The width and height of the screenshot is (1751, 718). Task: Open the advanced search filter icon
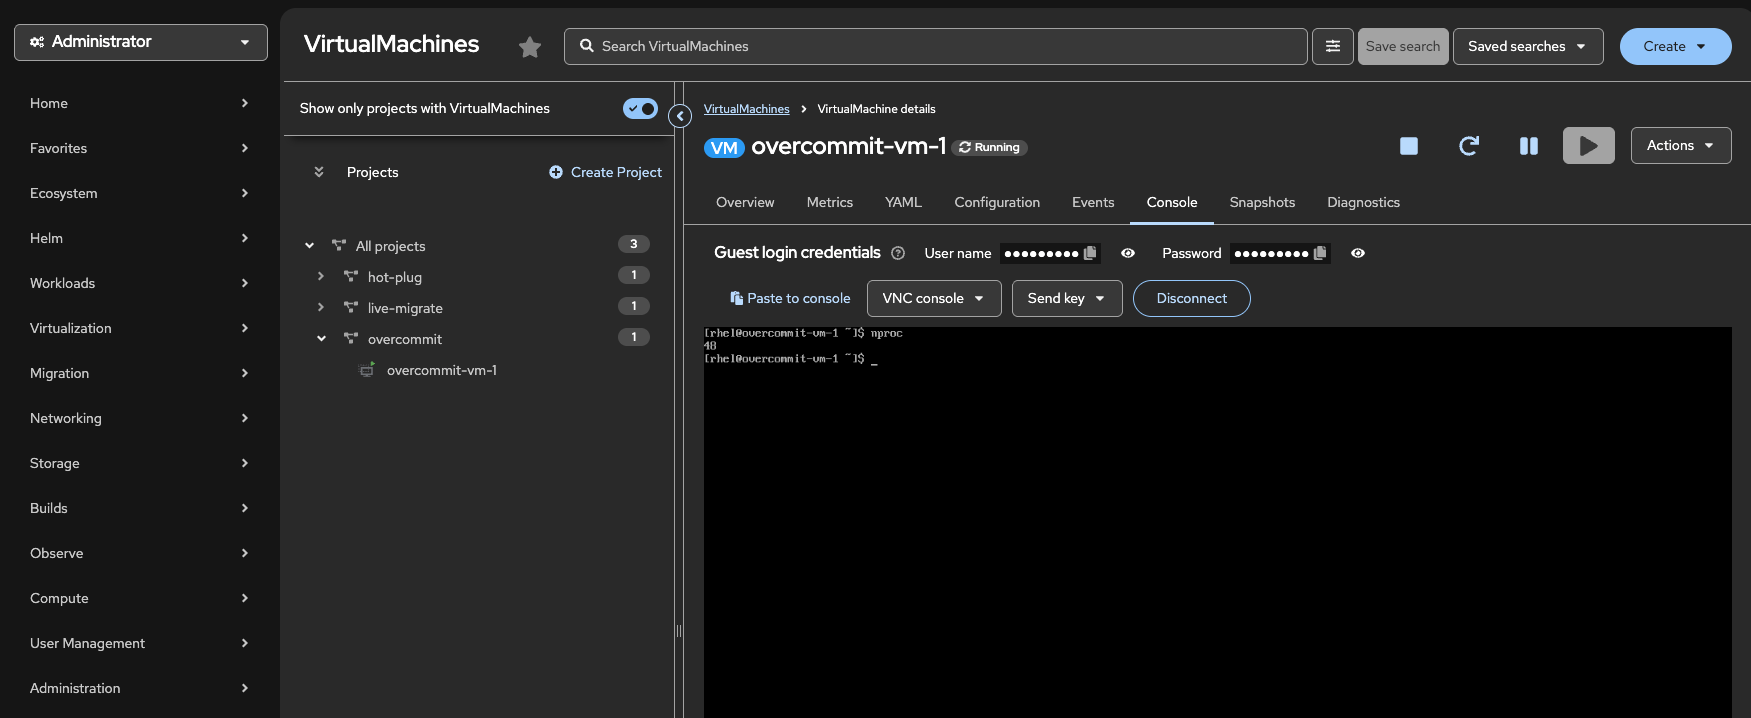coord(1332,47)
